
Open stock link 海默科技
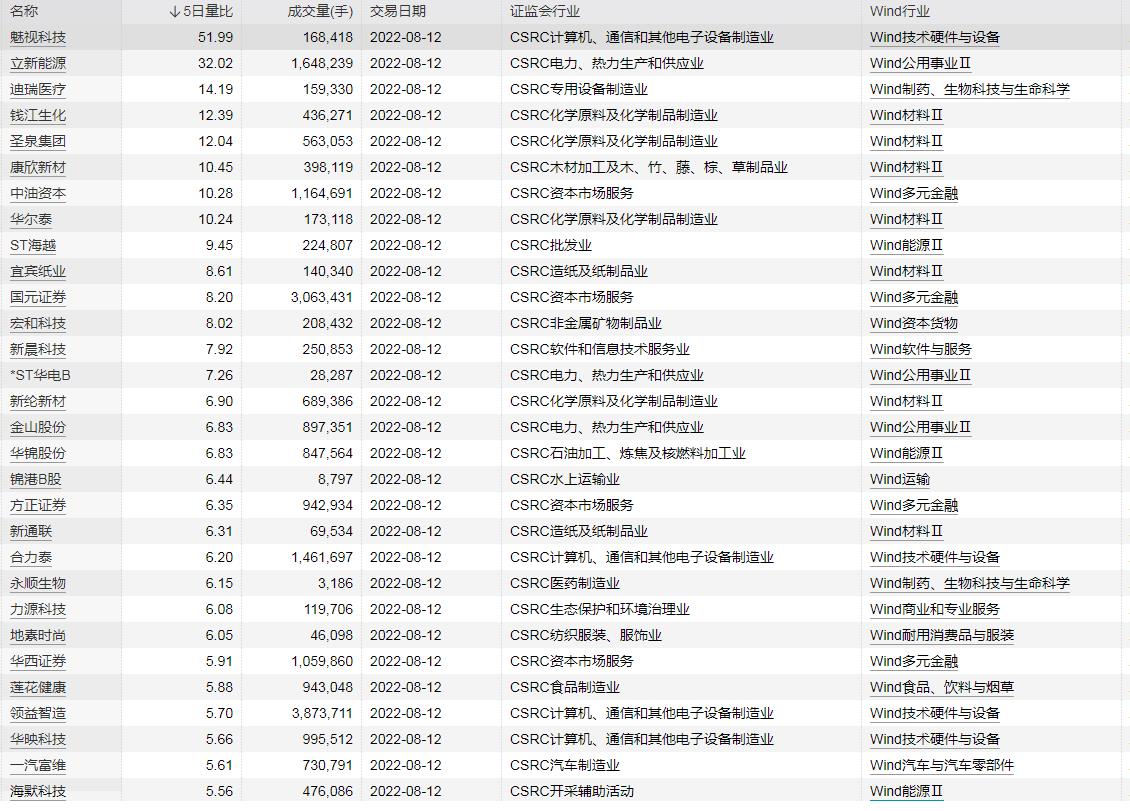click(38, 791)
